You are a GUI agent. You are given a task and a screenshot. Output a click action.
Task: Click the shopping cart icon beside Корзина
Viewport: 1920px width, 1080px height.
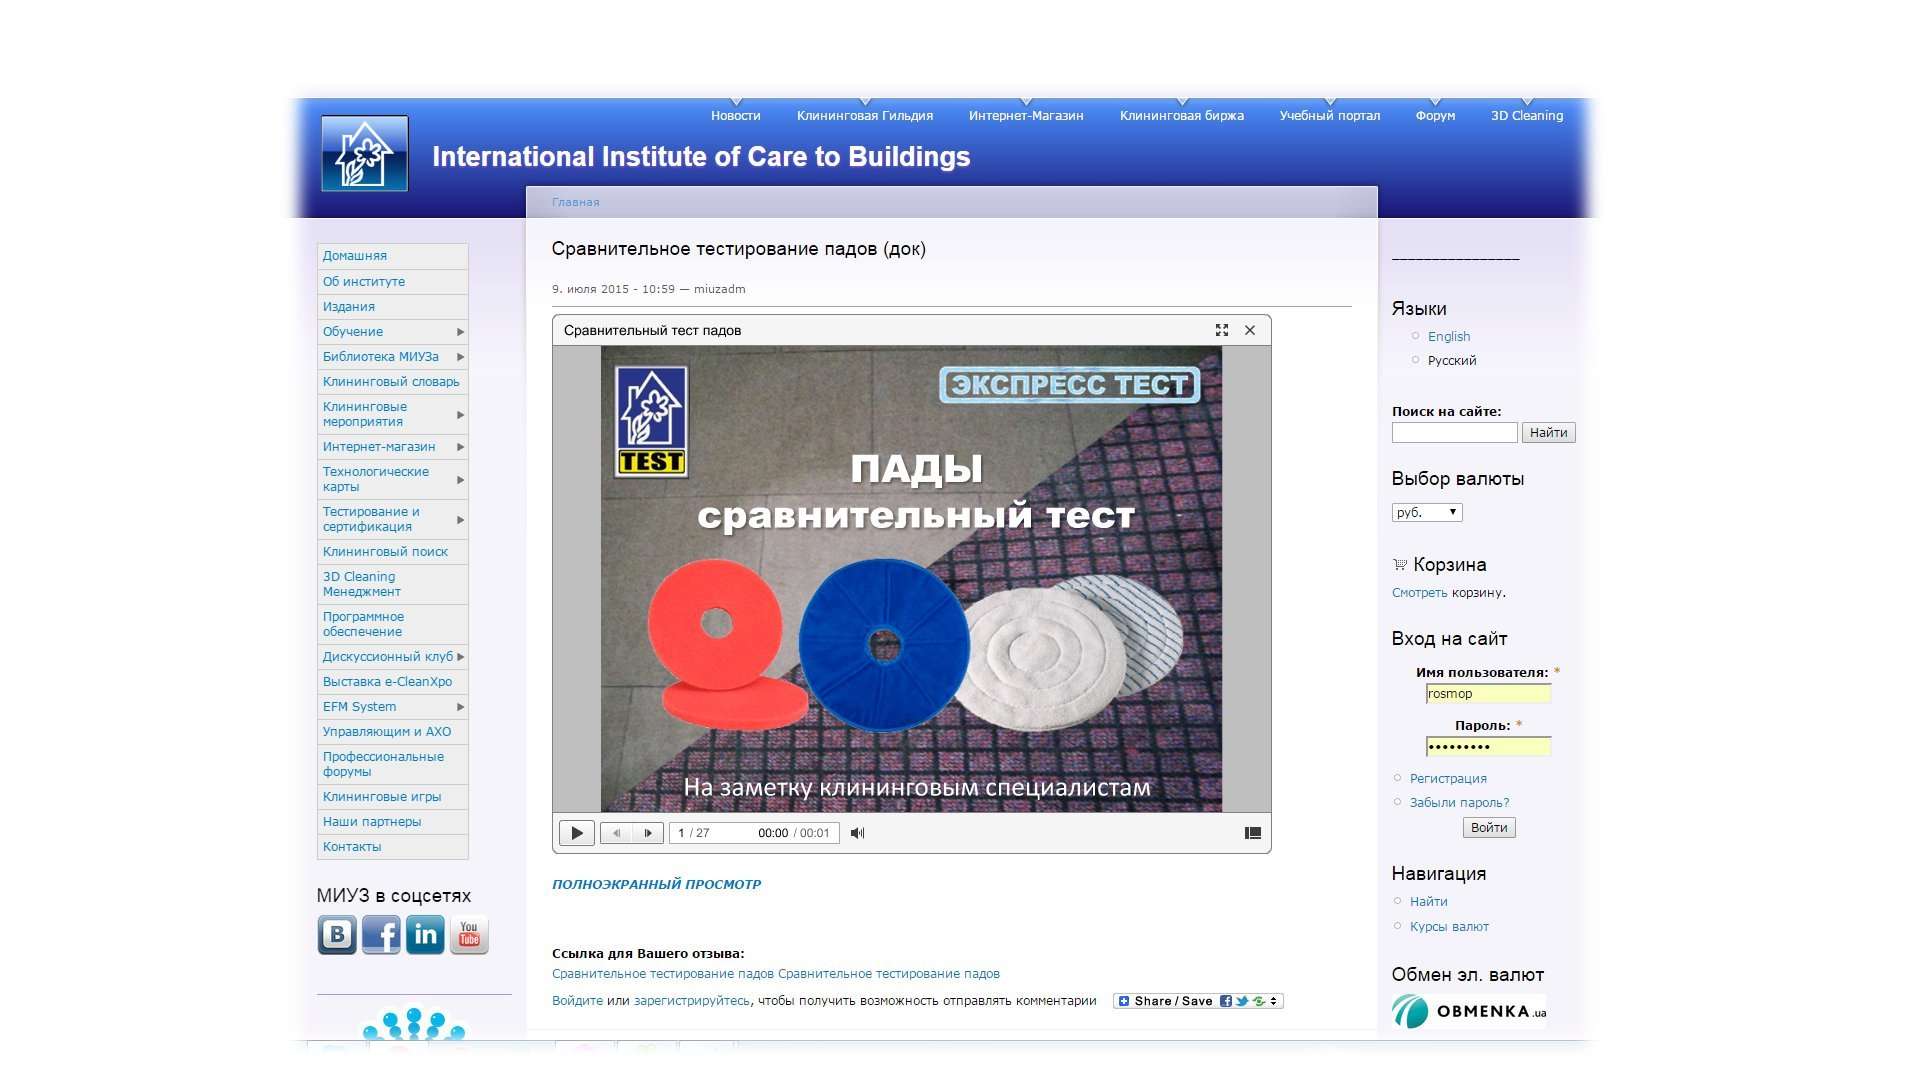click(x=1400, y=565)
